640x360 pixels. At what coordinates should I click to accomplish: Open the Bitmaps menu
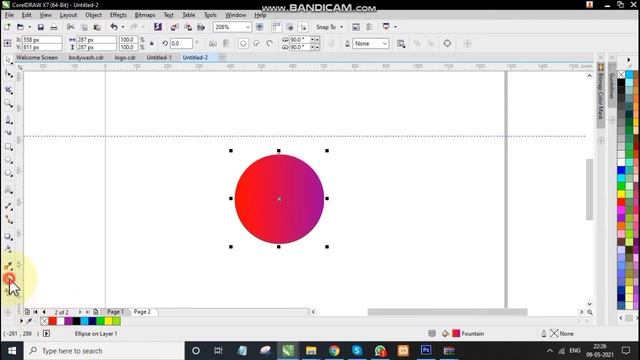(145, 15)
